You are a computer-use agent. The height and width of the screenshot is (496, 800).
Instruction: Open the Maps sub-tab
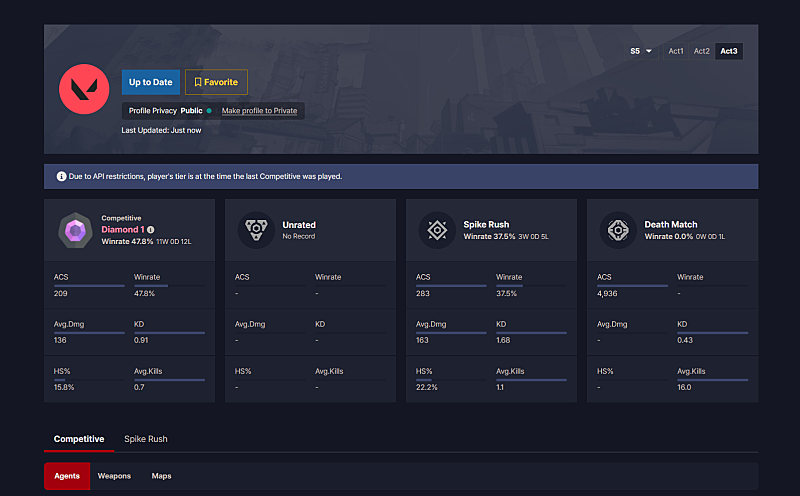click(161, 476)
